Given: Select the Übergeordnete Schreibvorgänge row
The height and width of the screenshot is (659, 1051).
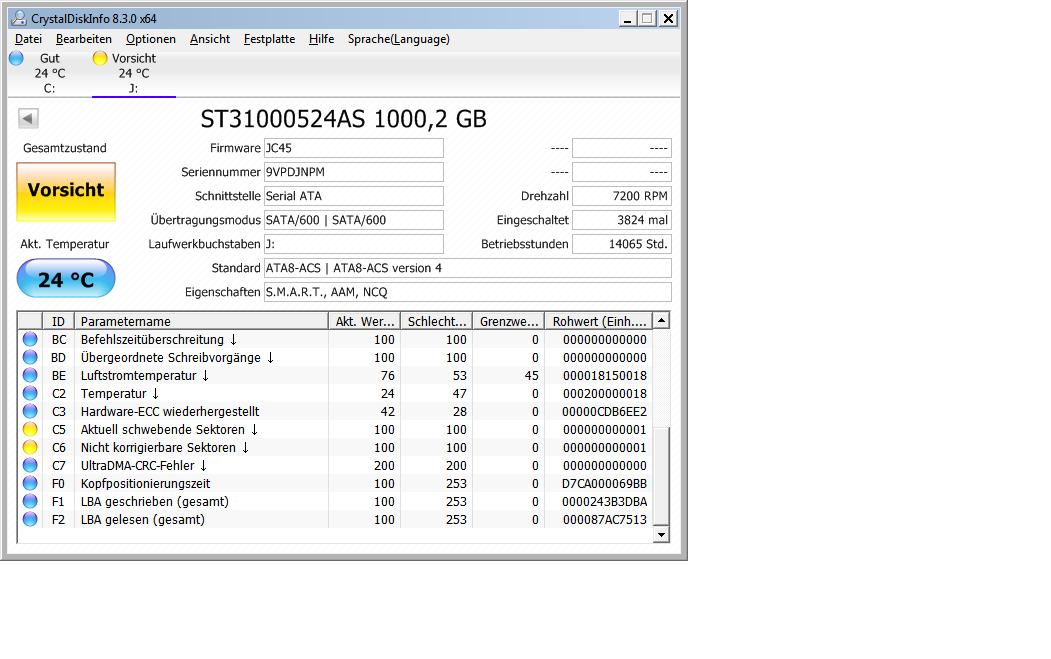Looking at the screenshot, I should coord(334,357).
